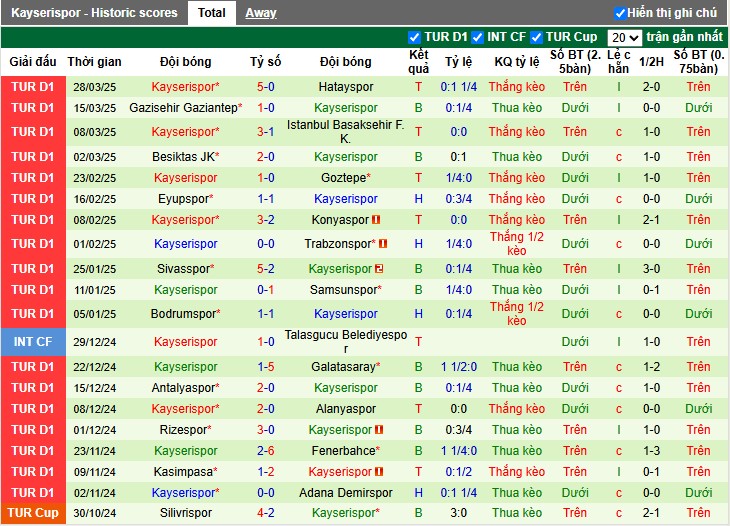Open Samsunspor team link

coord(344,290)
